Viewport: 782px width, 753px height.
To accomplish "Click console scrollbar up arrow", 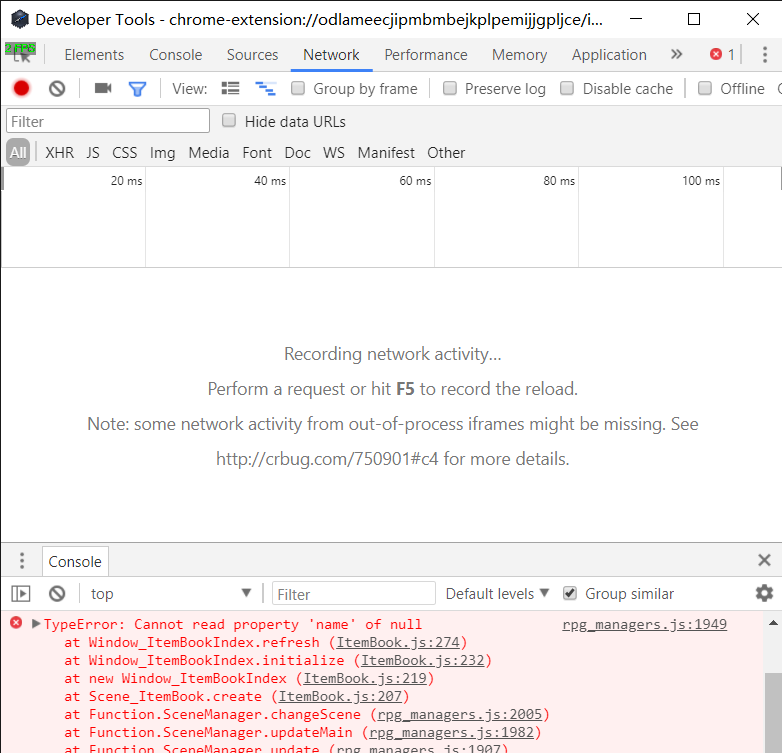I will (773, 622).
